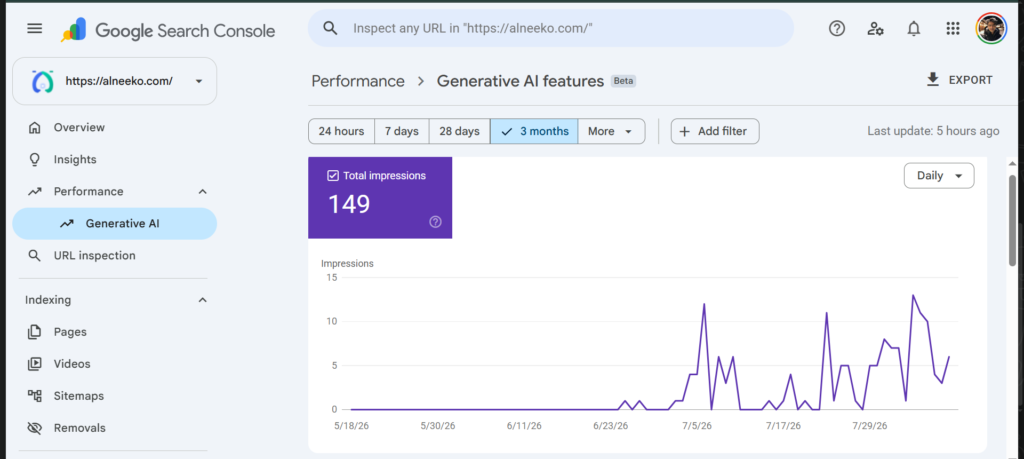Click the URL inspection magnifier icon

pos(35,255)
